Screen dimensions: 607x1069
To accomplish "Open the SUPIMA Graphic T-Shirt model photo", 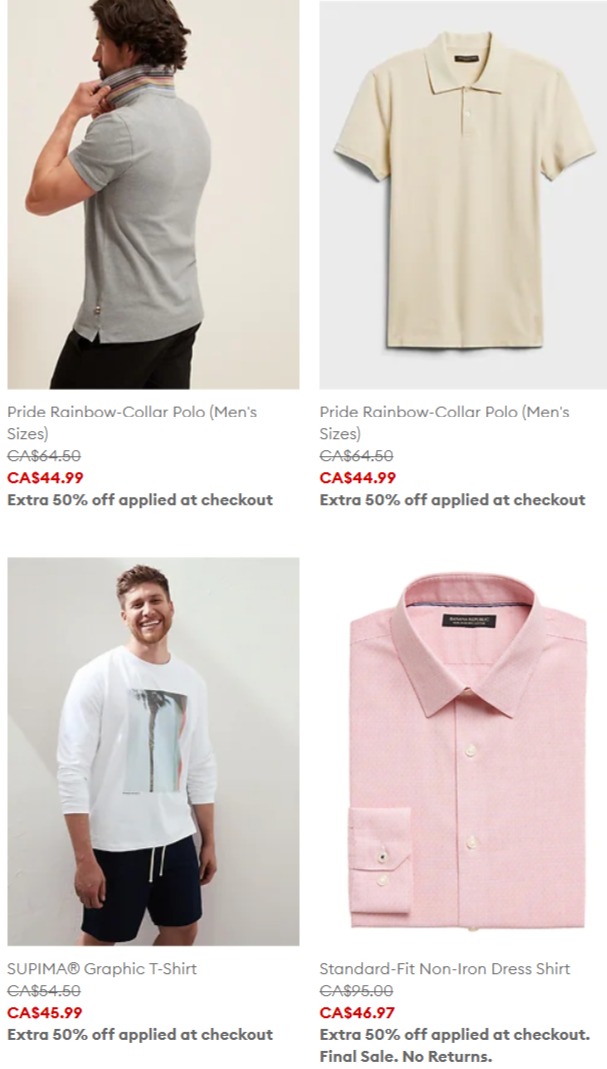I will (x=153, y=751).
